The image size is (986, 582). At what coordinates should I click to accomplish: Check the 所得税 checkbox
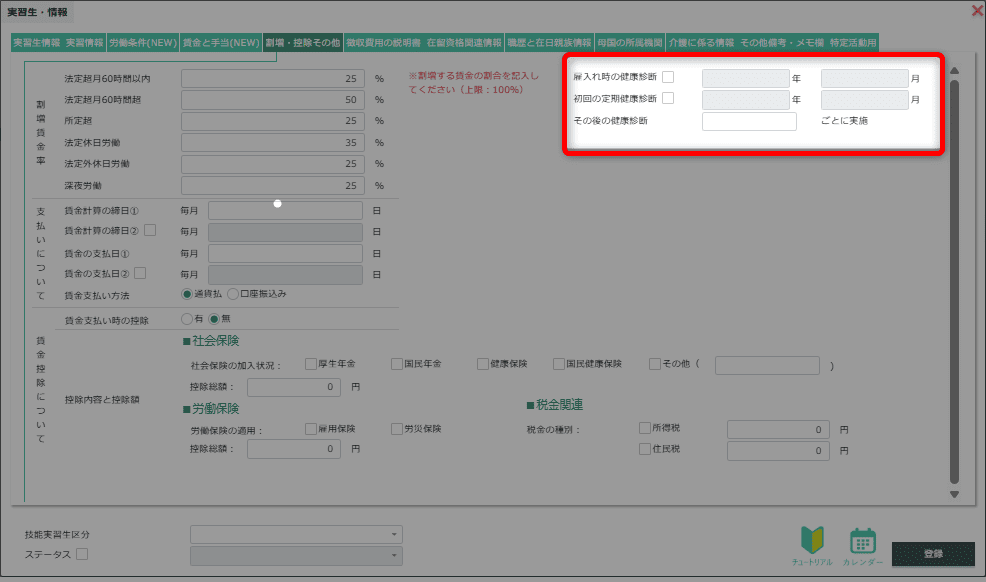point(645,428)
